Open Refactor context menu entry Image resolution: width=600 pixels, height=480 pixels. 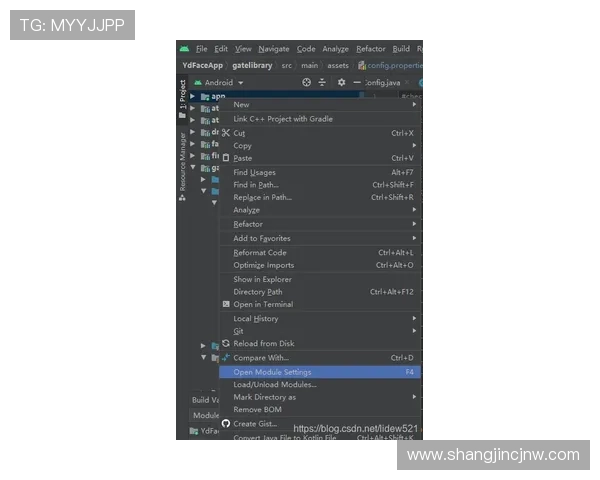point(320,224)
